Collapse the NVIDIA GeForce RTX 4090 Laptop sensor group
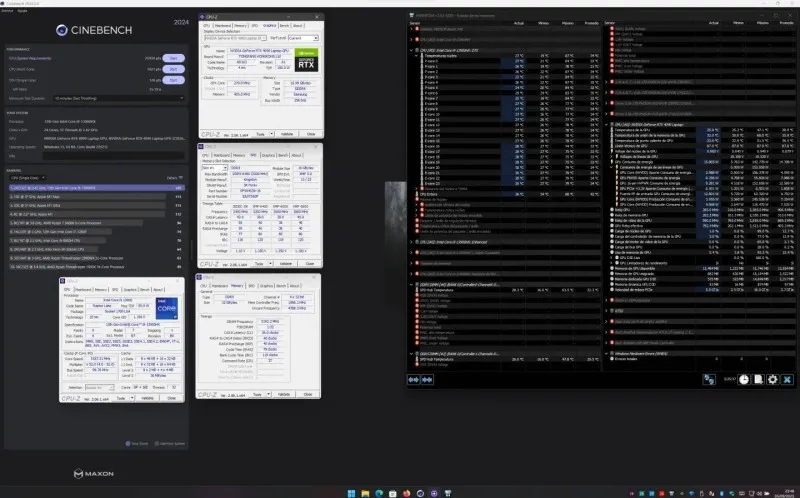 click(x=606, y=124)
